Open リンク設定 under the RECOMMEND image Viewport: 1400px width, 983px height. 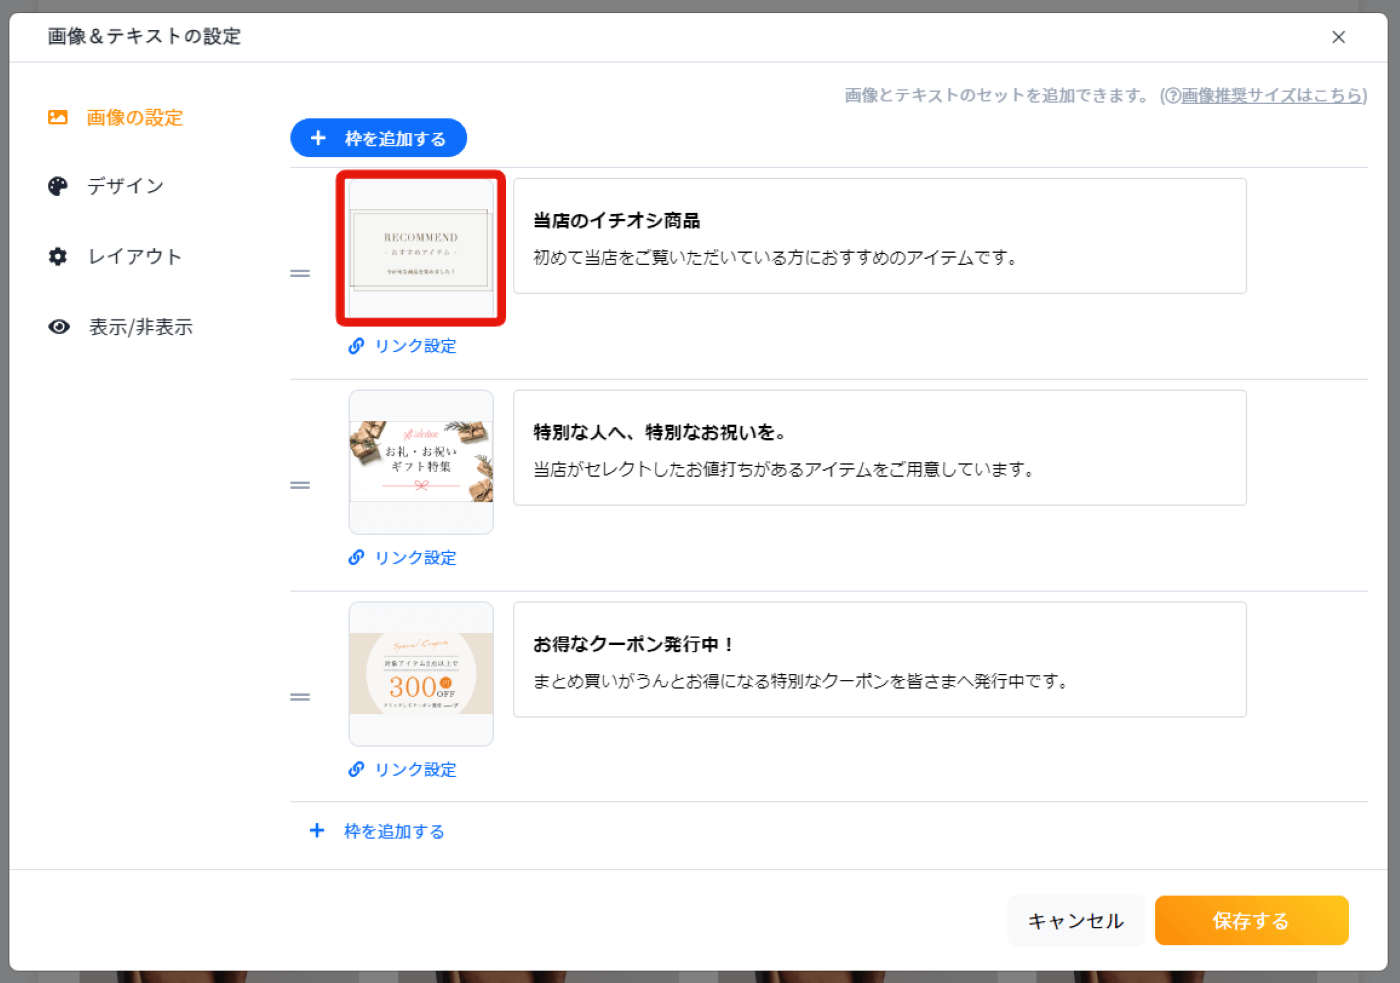click(402, 346)
